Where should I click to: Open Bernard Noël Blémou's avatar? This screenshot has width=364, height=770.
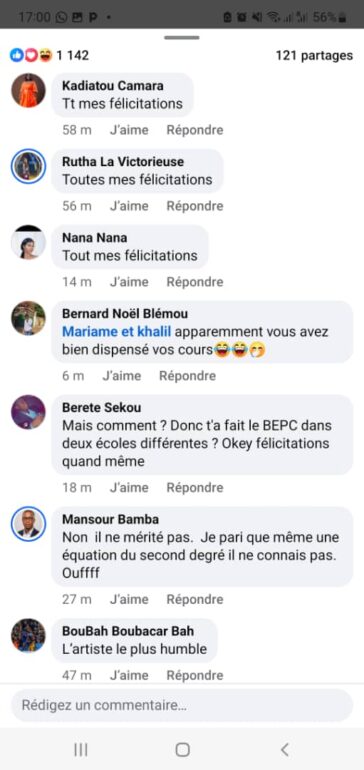pos(28,318)
